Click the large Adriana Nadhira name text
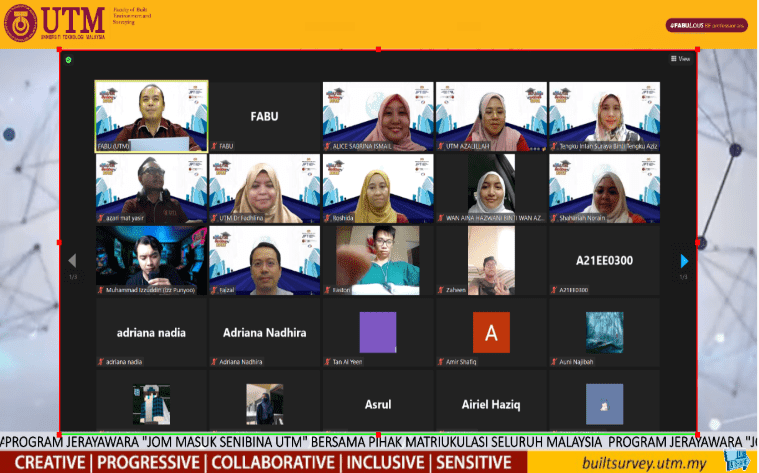This screenshot has width=759, height=473. point(264,333)
